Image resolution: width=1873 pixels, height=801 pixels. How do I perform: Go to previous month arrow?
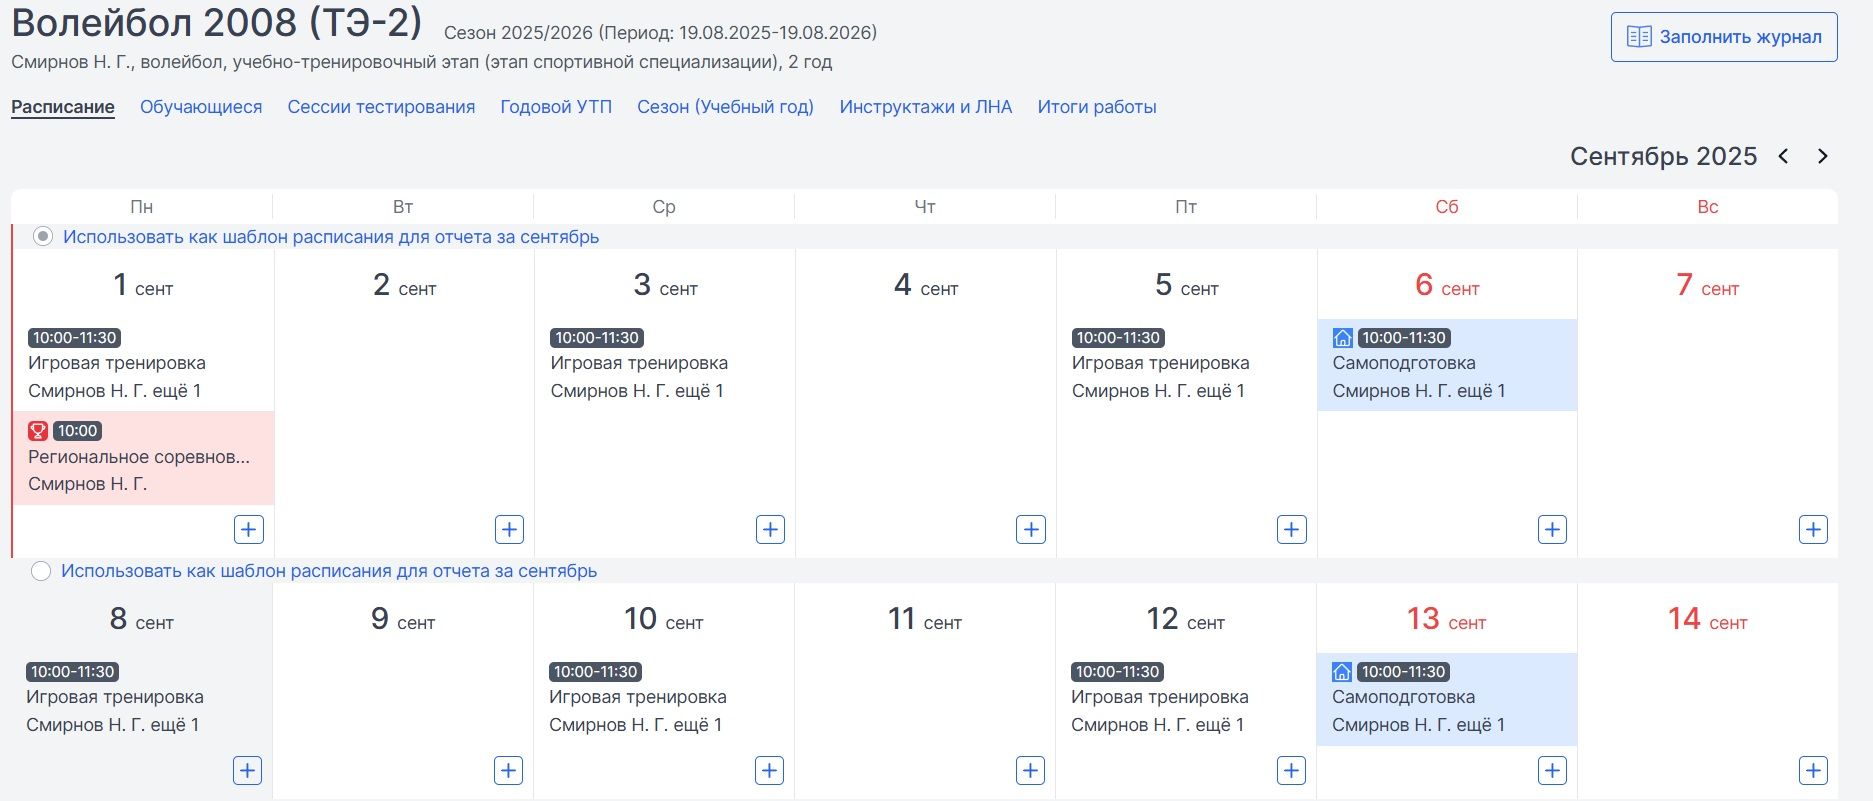[1784, 156]
